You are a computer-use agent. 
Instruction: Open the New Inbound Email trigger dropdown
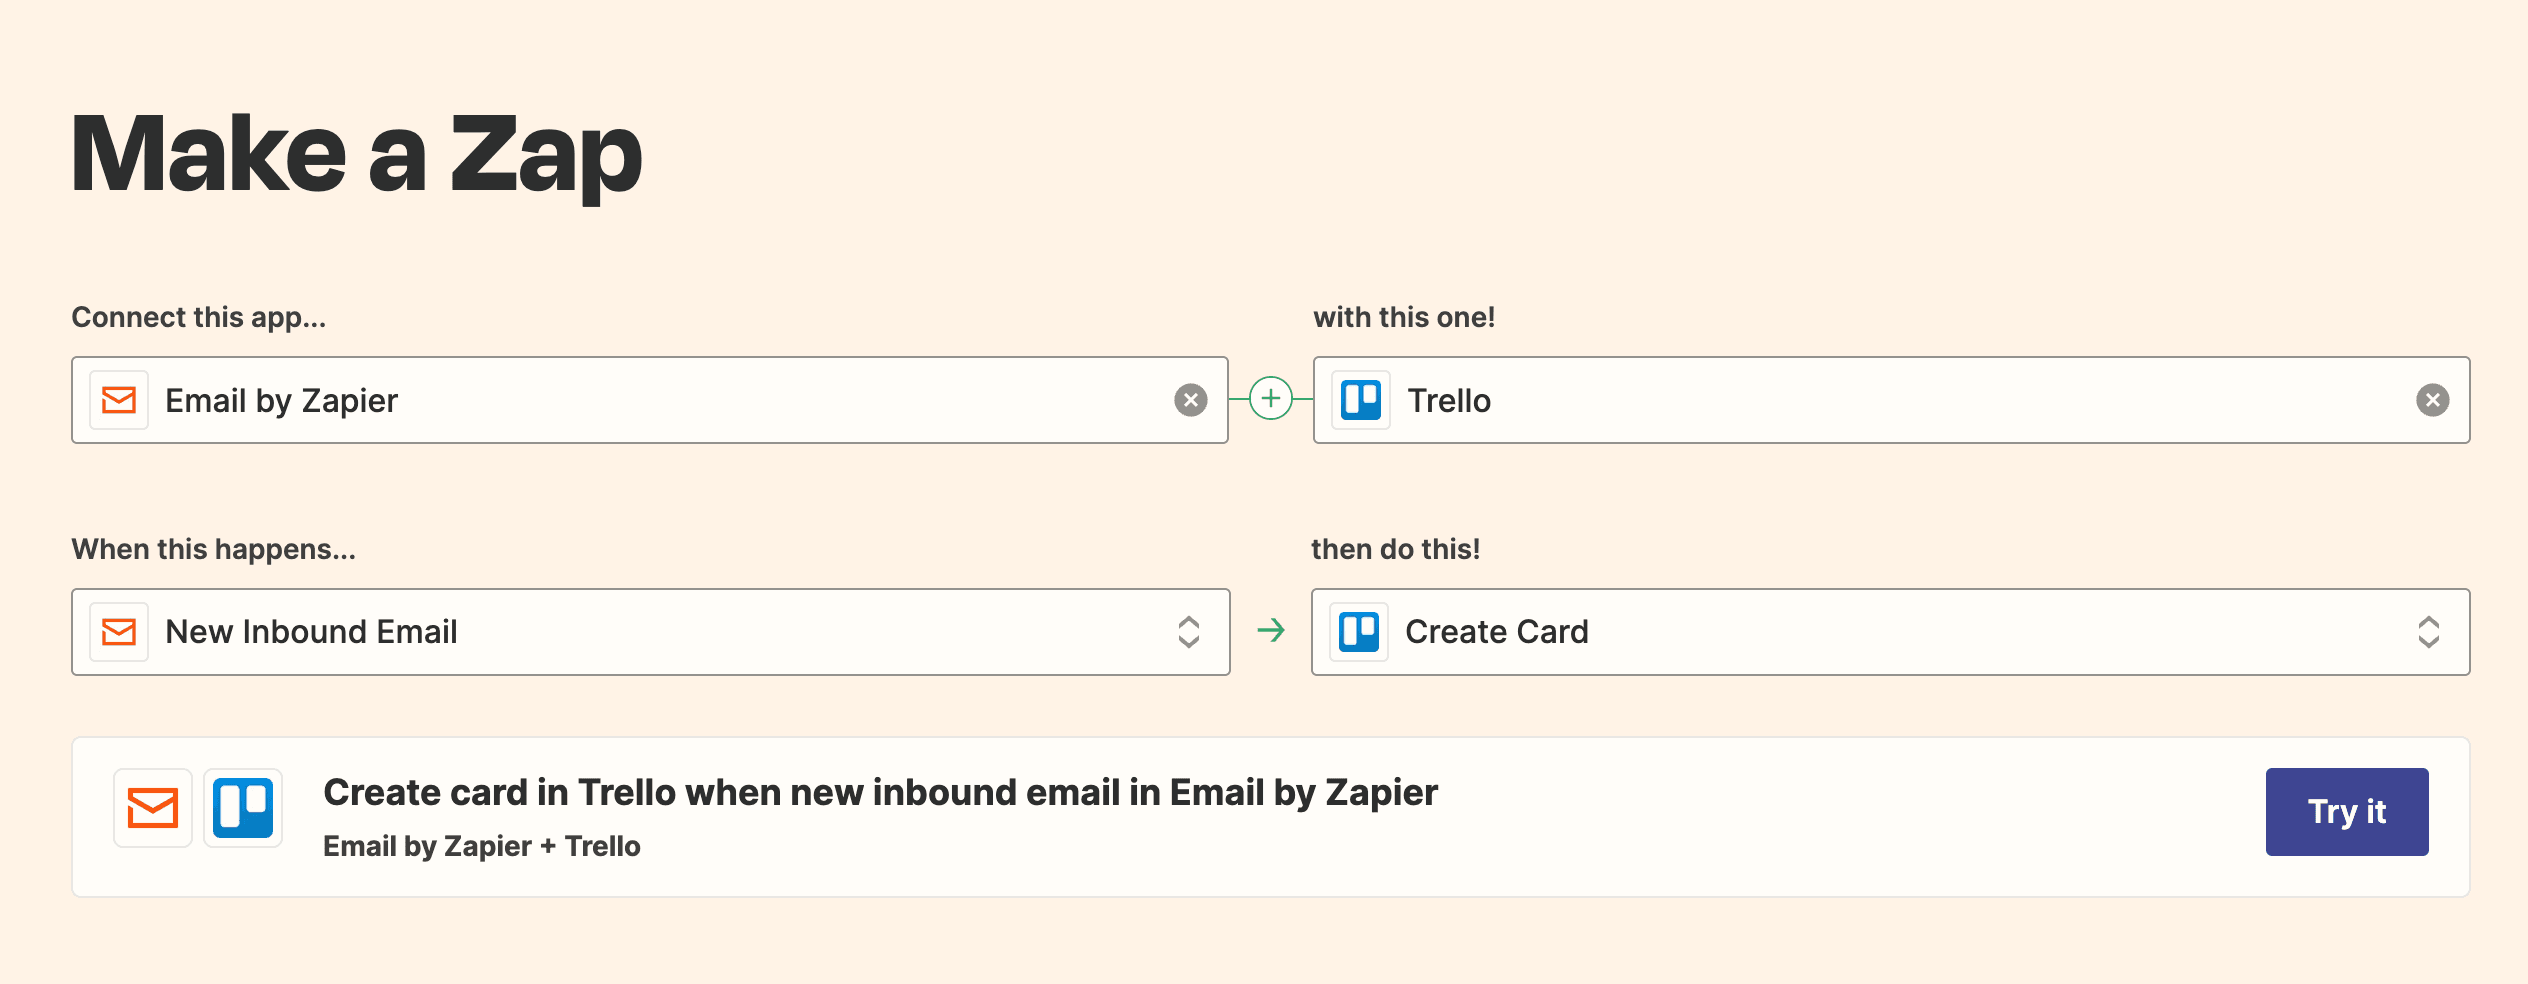(650, 632)
